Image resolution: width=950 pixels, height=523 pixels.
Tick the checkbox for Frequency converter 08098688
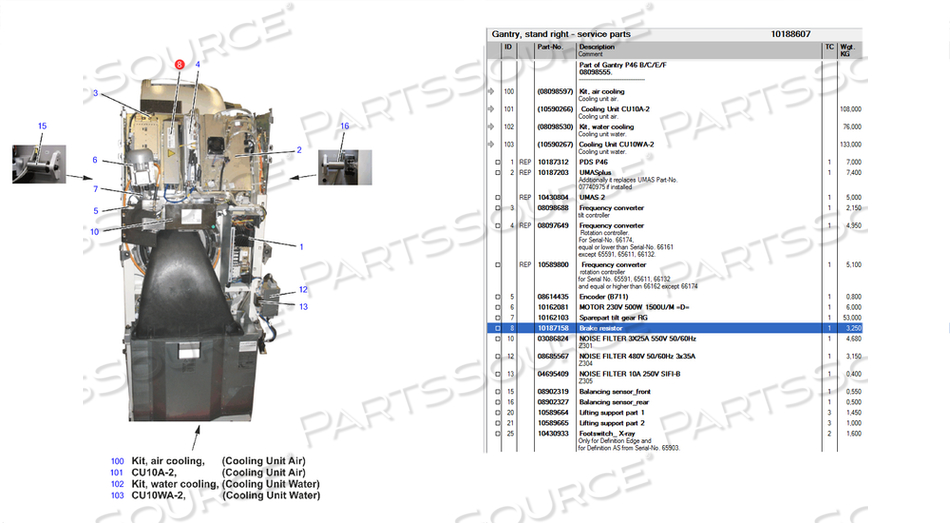point(498,208)
